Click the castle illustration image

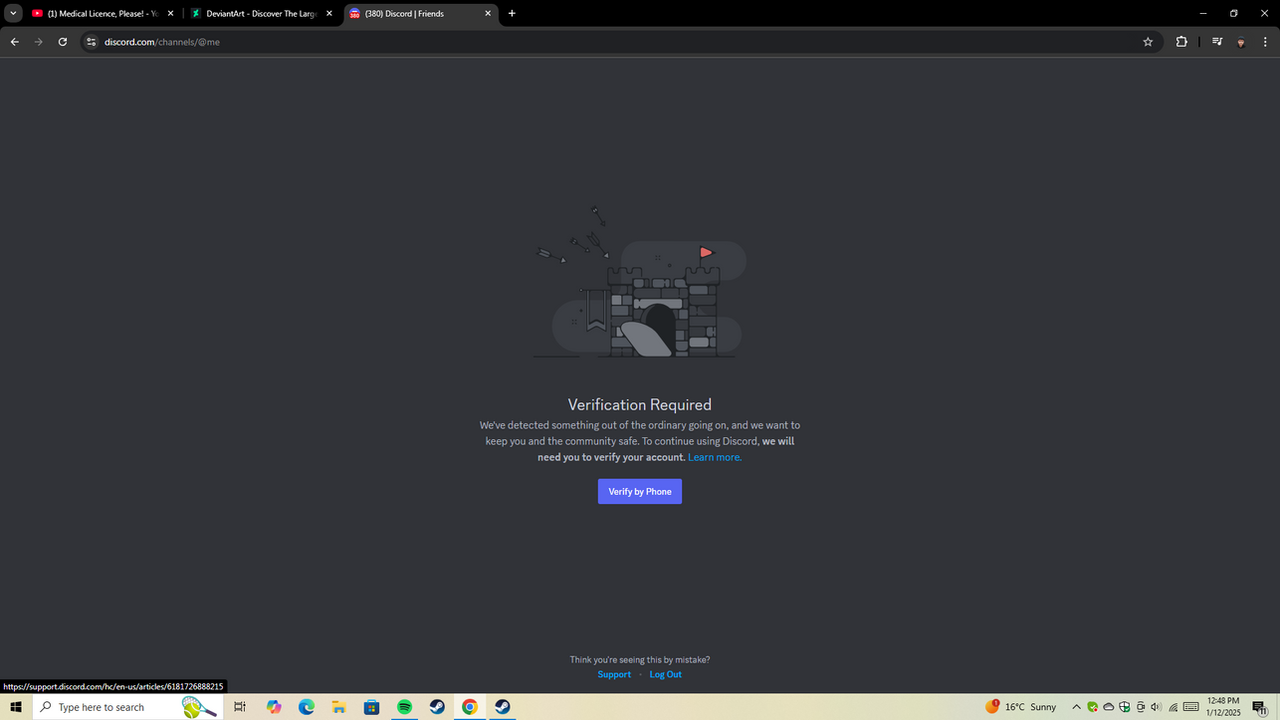pos(640,283)
